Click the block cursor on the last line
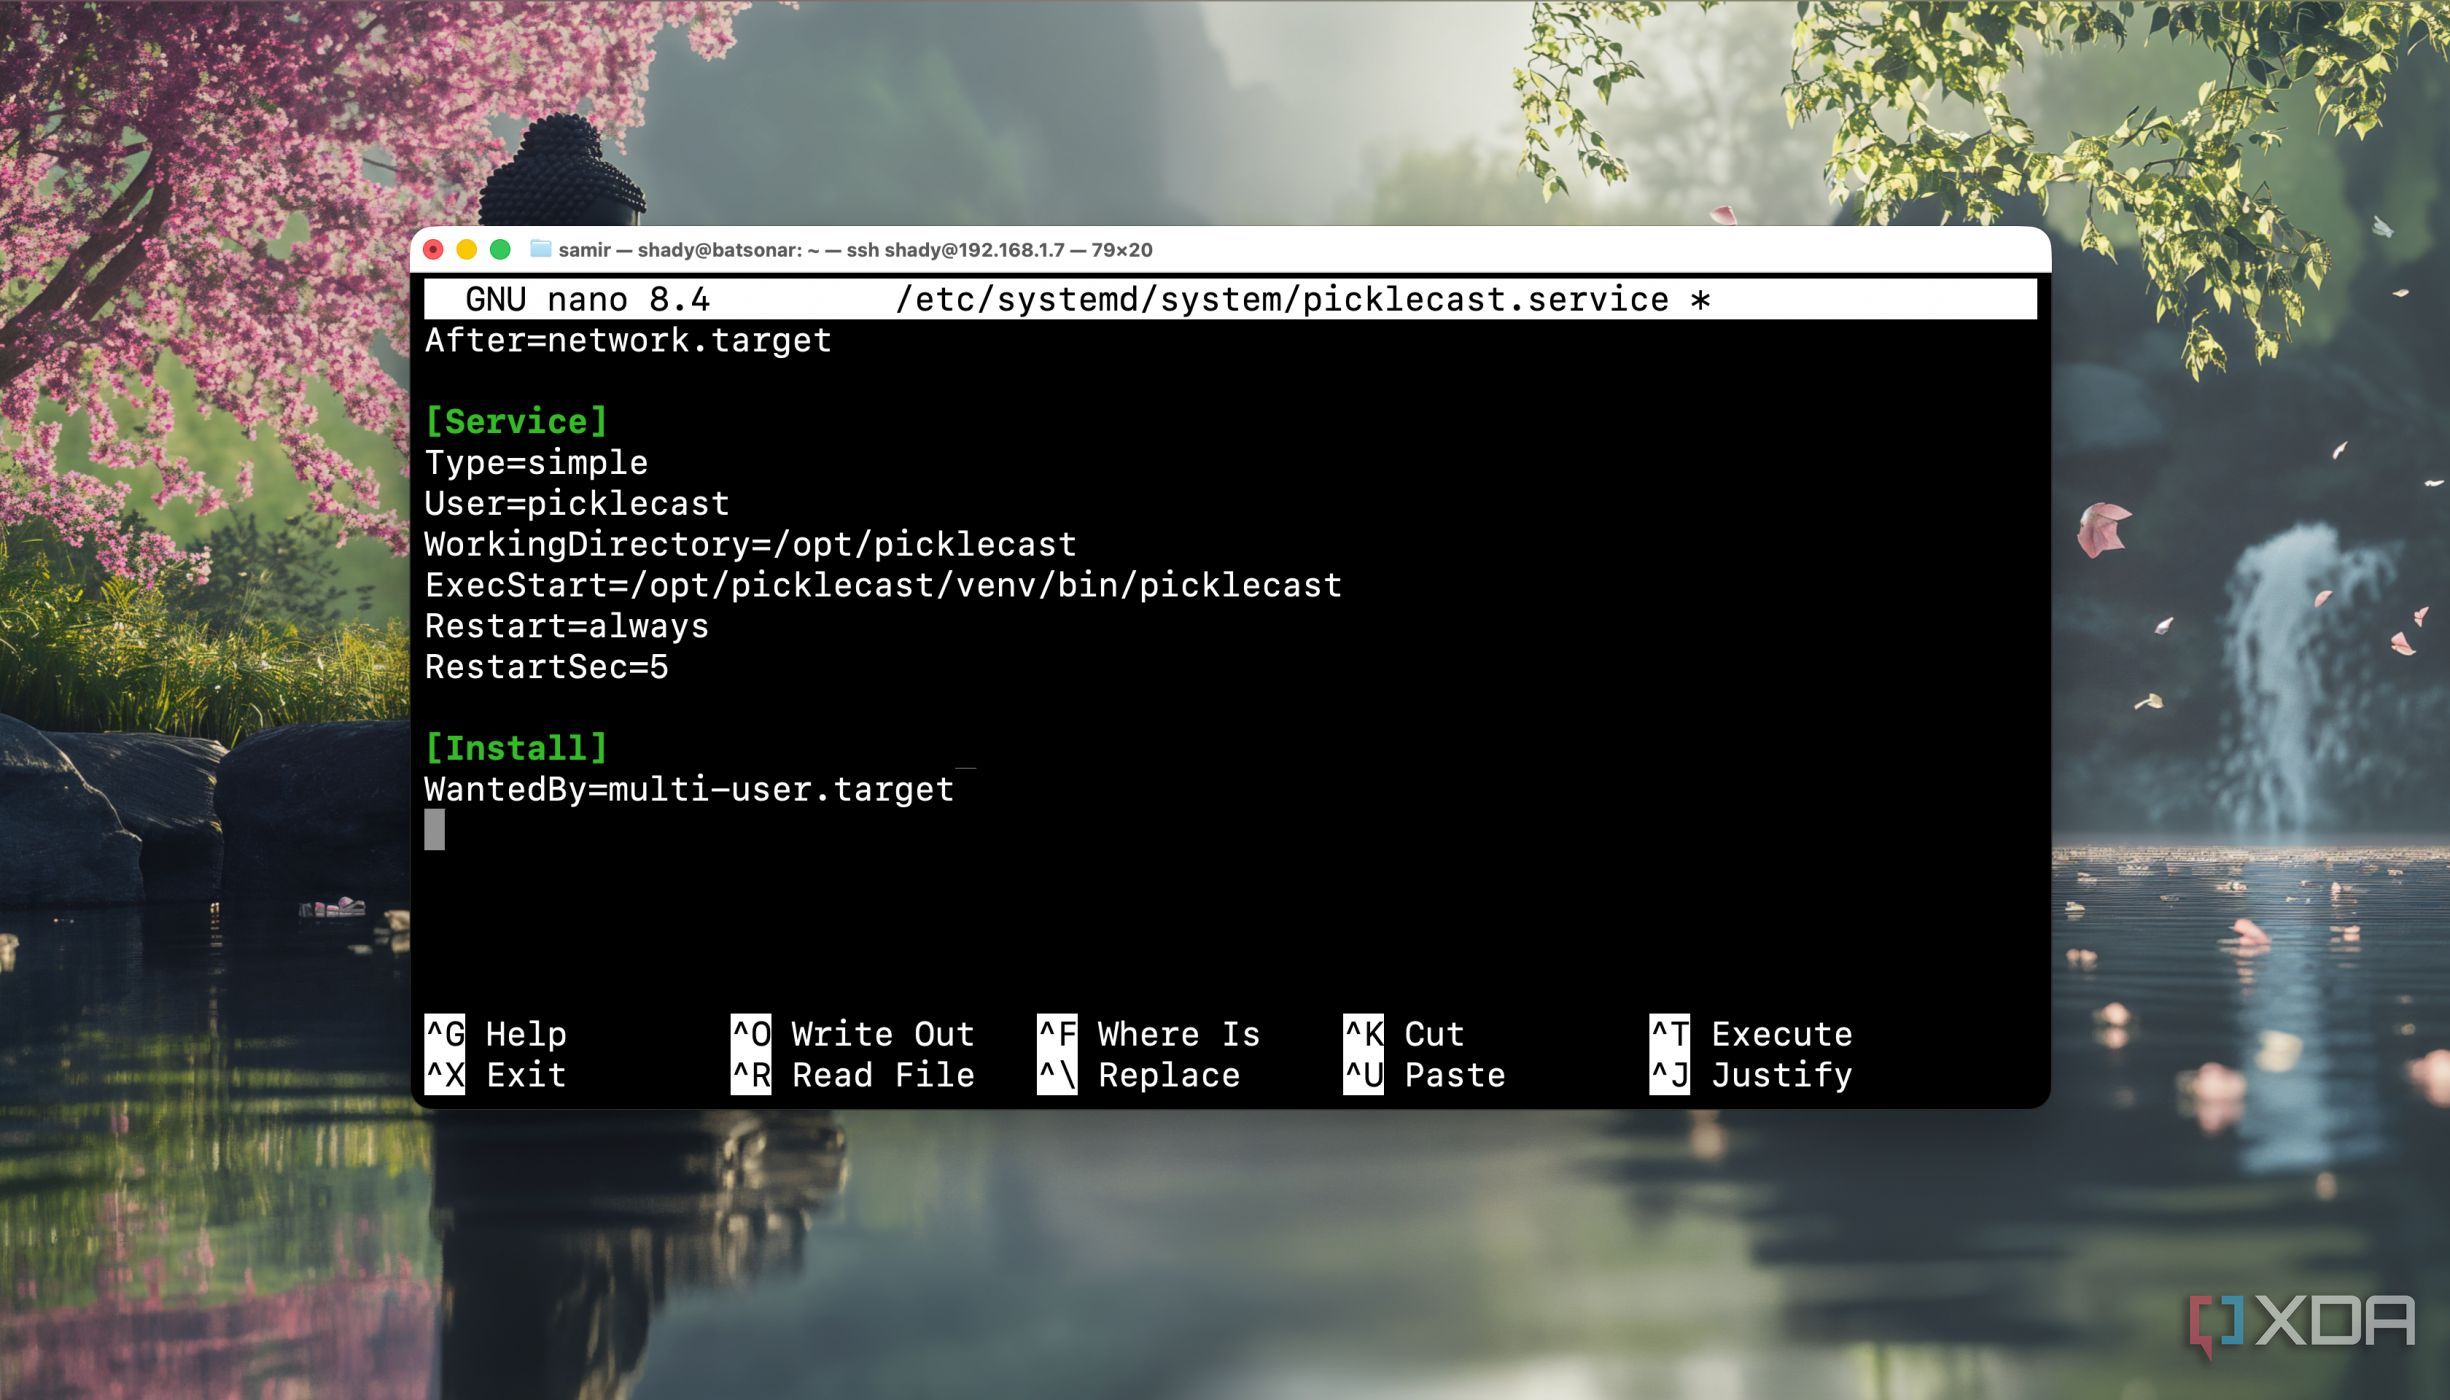 point(434,830)
